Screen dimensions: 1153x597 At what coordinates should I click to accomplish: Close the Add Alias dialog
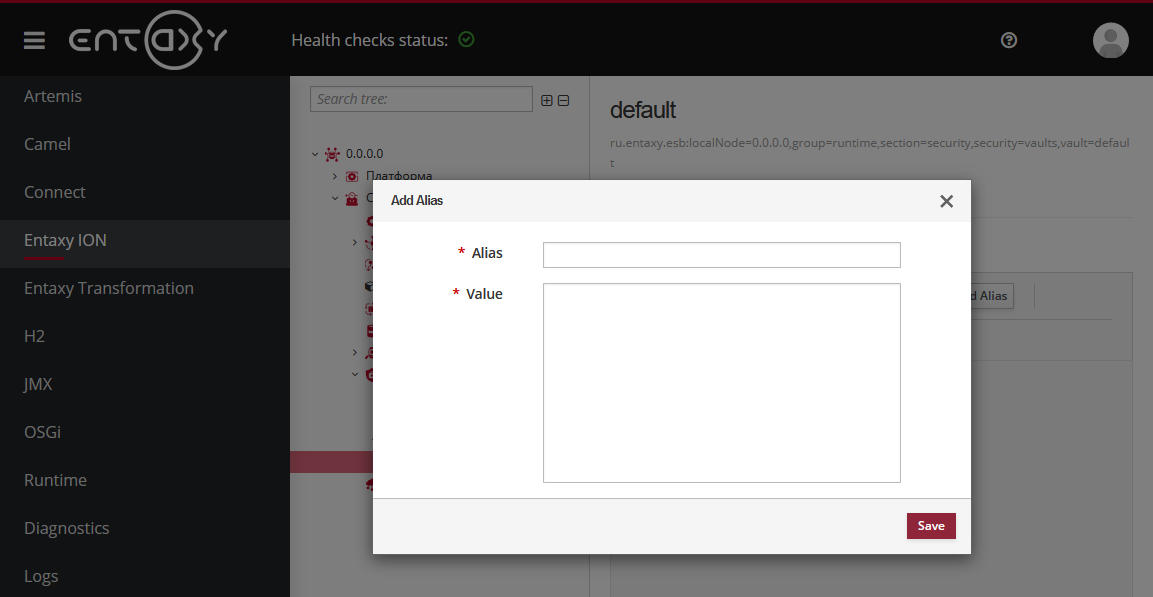tap(946, 201)
